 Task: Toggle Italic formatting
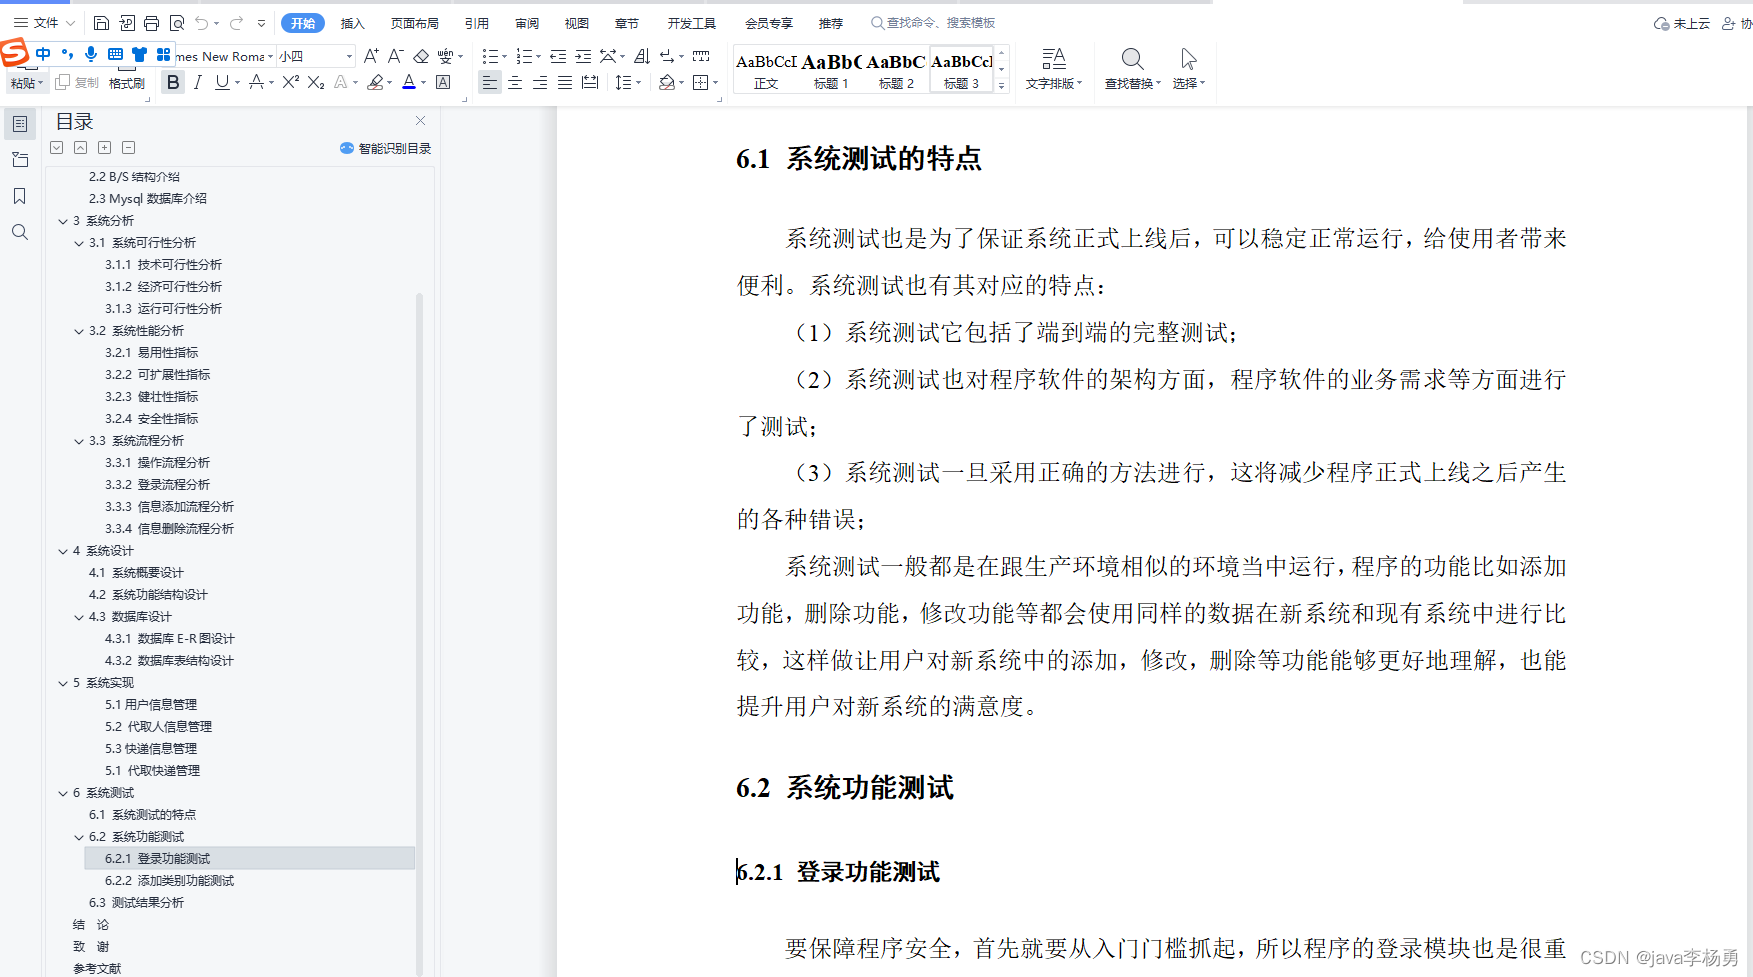(198, 83)
